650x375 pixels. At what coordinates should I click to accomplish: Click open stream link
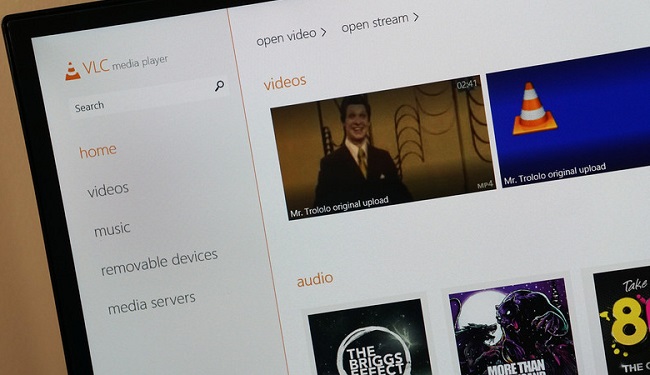(x=375, y=22)
